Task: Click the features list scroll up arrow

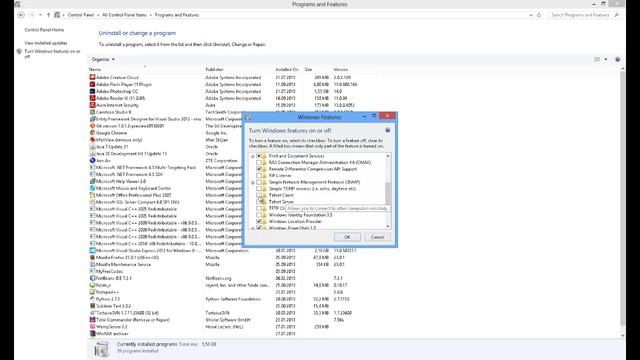Action: click(x=388, y=156)
